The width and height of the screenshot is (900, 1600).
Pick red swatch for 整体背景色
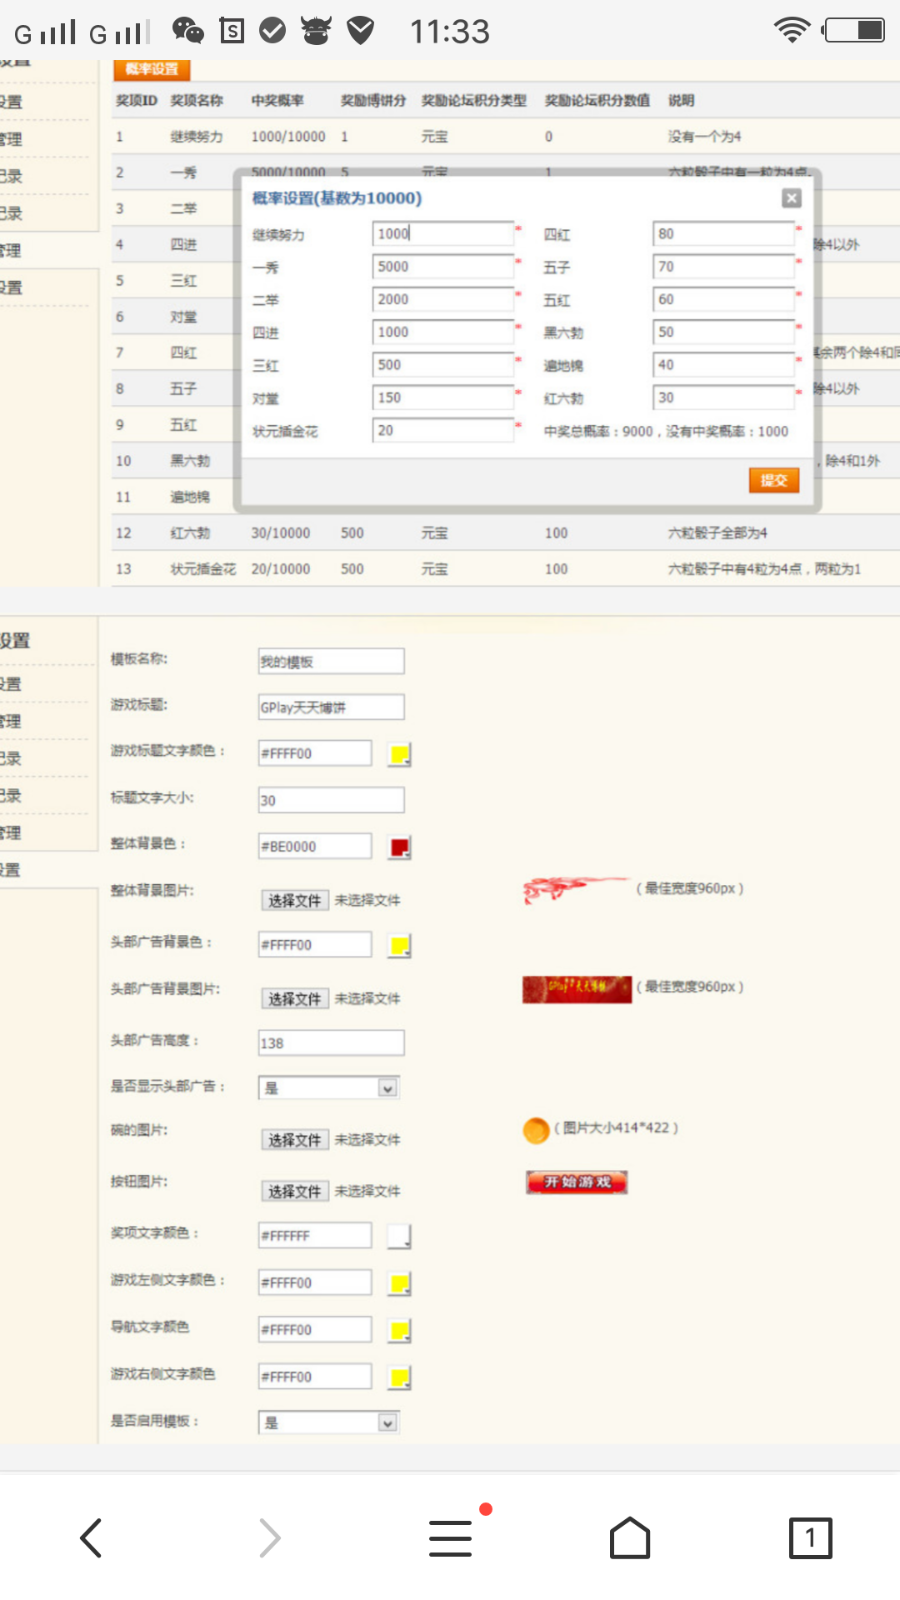[x=399, y=847]
